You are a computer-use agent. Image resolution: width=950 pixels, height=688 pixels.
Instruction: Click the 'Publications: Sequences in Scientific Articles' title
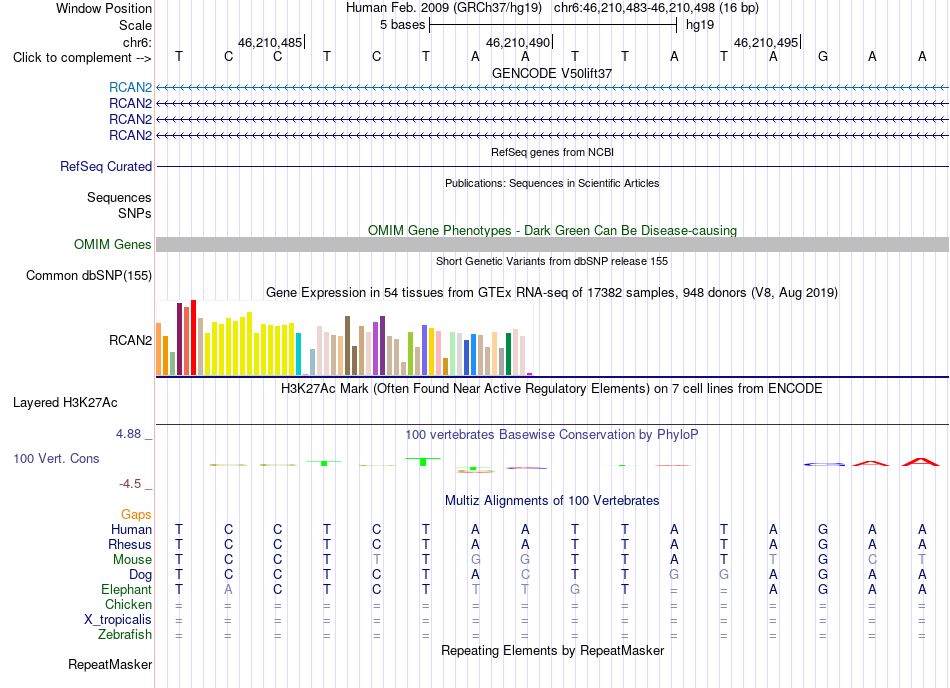click(552, 183)
